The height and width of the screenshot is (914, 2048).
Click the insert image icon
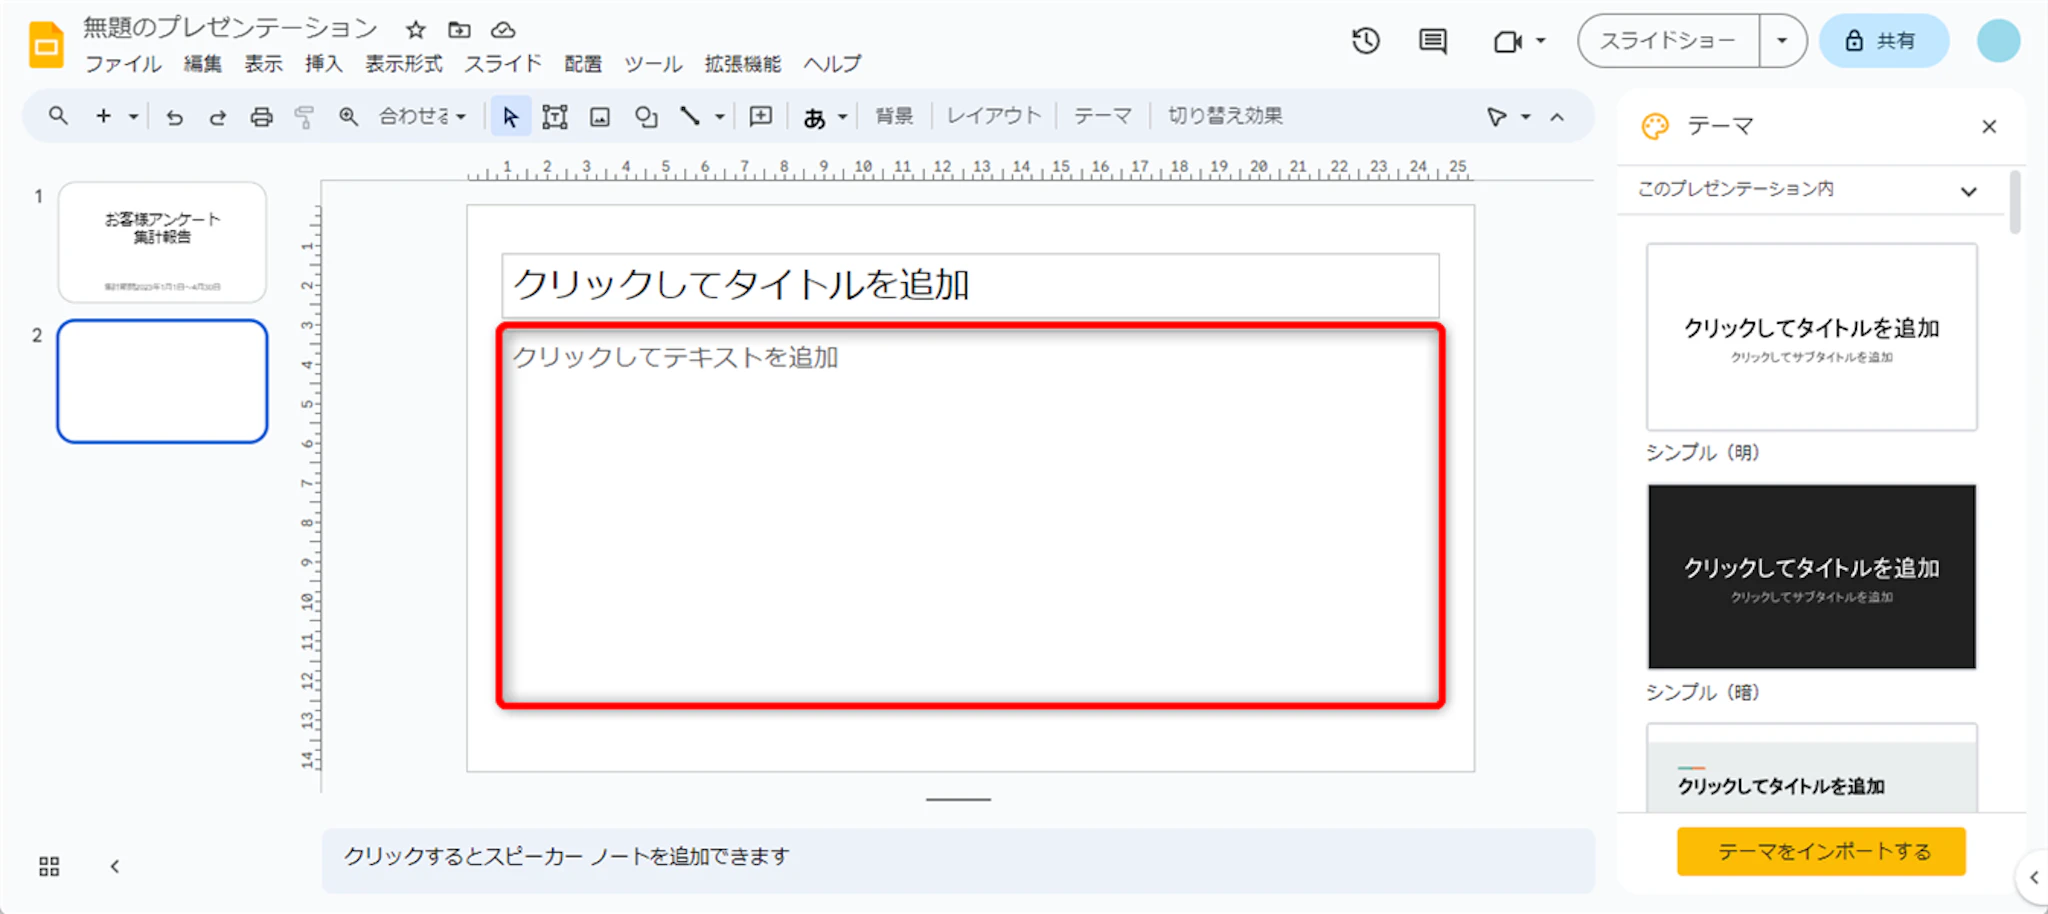tap(600, 117)
